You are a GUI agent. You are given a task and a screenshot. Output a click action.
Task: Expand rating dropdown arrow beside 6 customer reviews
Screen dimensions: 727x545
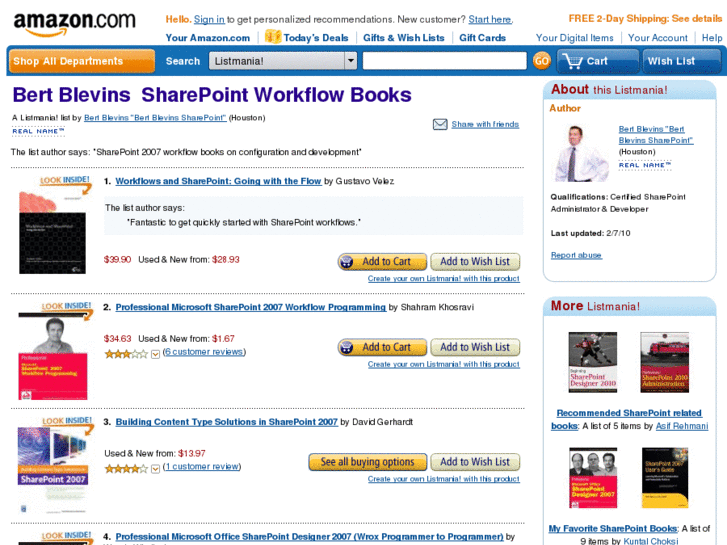pyautogui.click(x=155, y=354)
